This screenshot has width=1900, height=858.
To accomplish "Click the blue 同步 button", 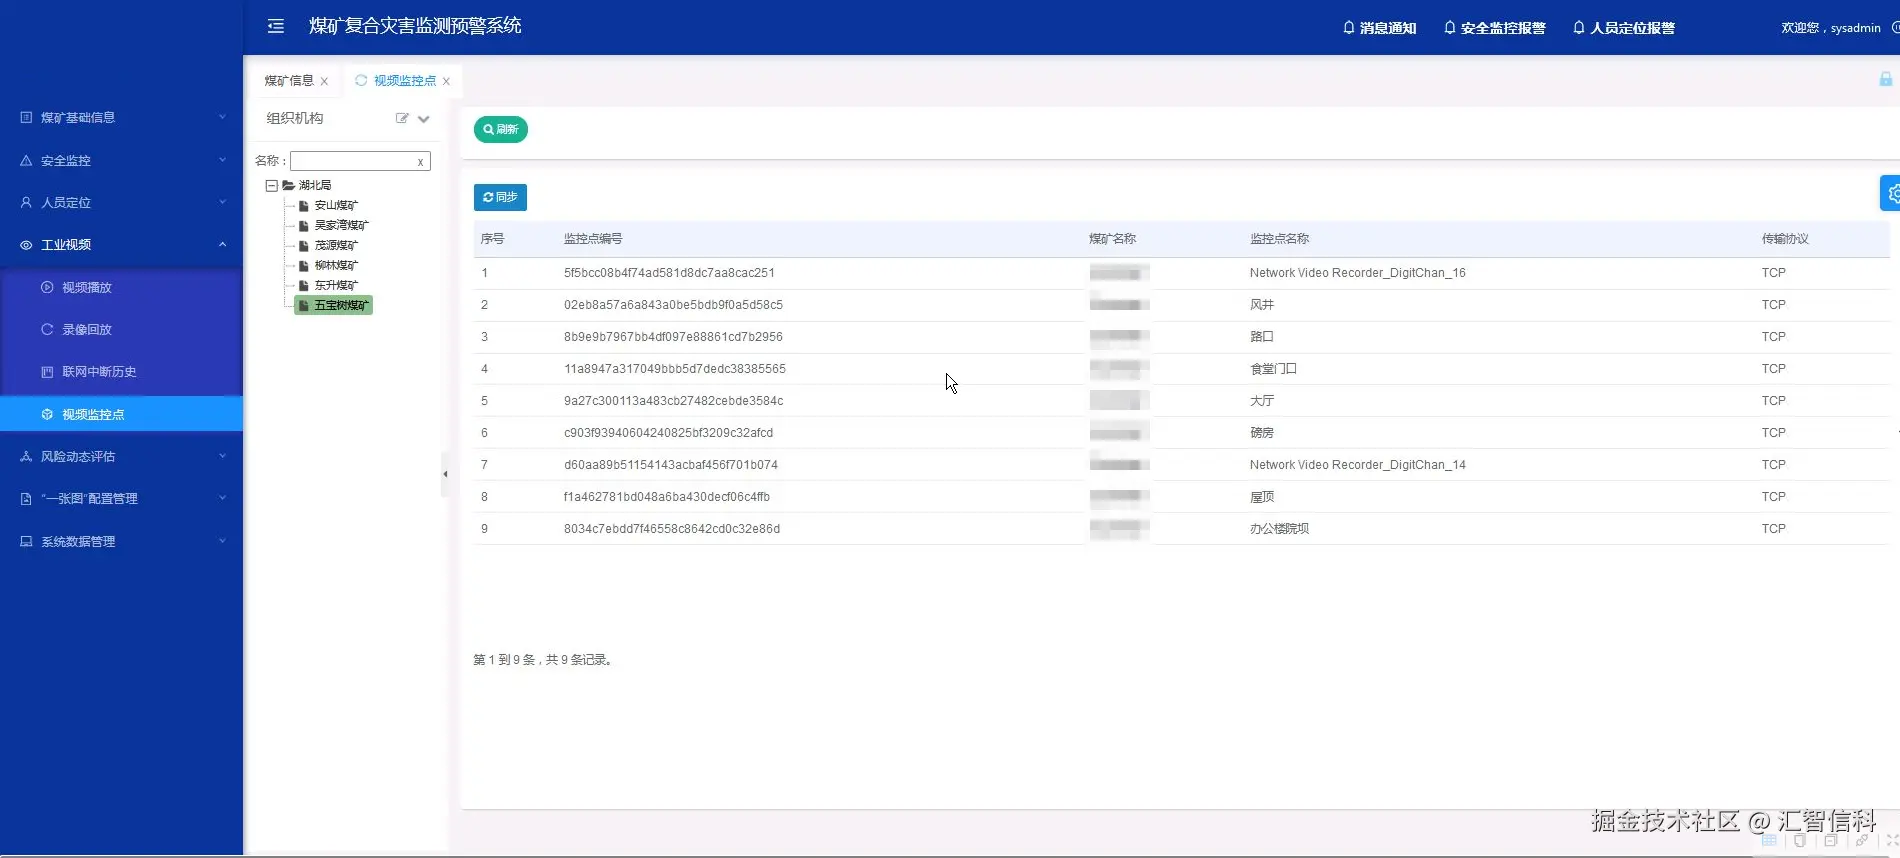I will pyautogui.click(x=500, y=197).
